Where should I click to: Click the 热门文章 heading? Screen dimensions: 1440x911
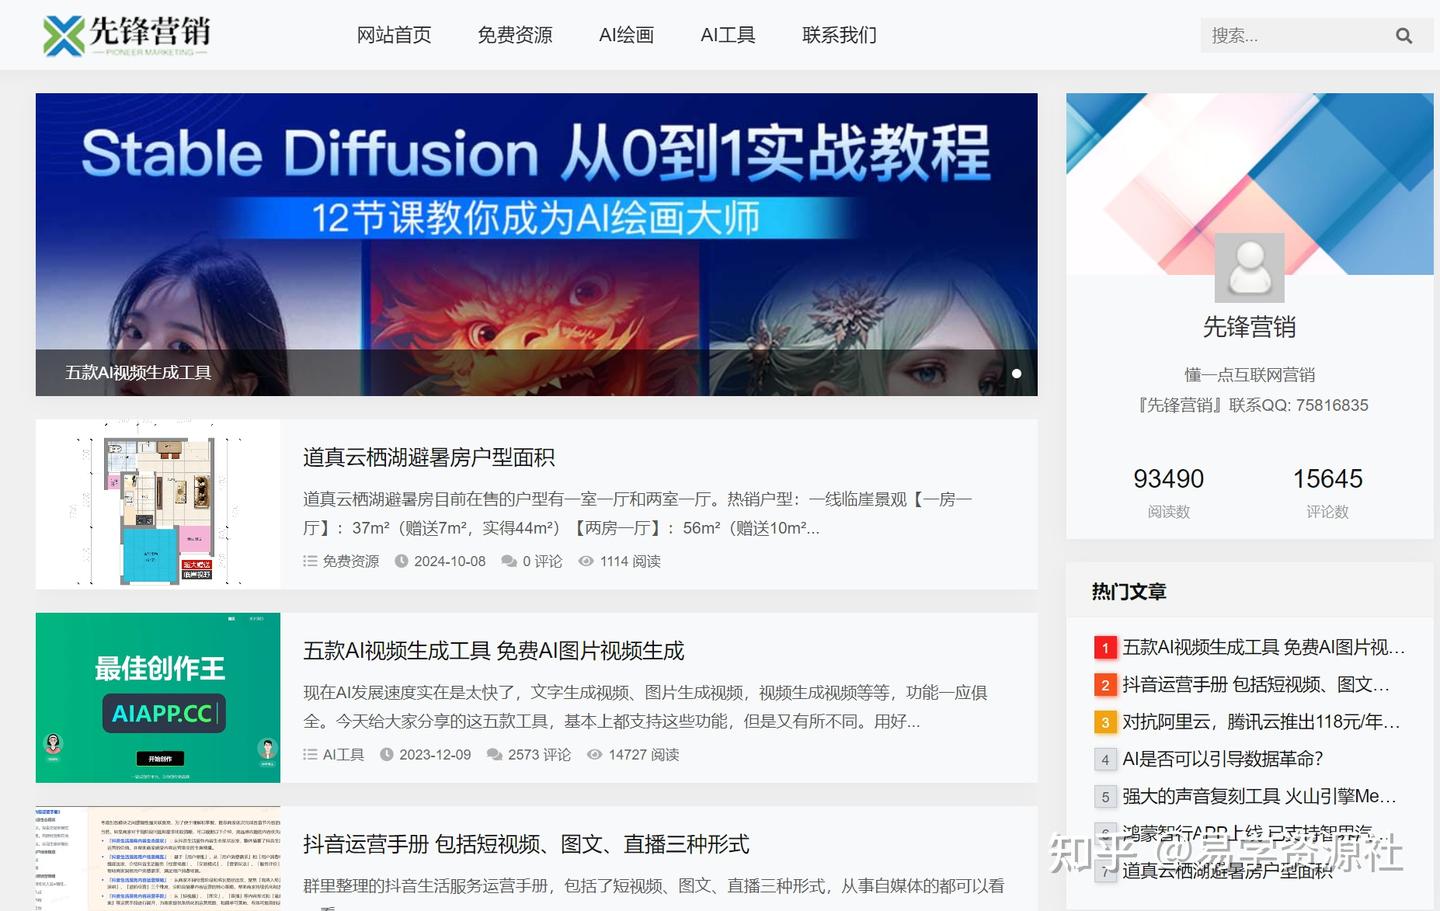1129,592
